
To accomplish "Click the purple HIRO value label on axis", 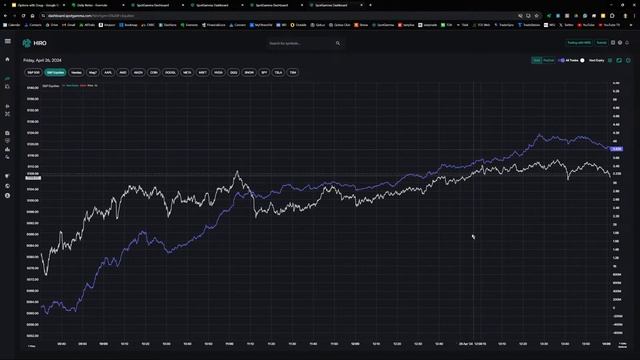I will (616, 149).
